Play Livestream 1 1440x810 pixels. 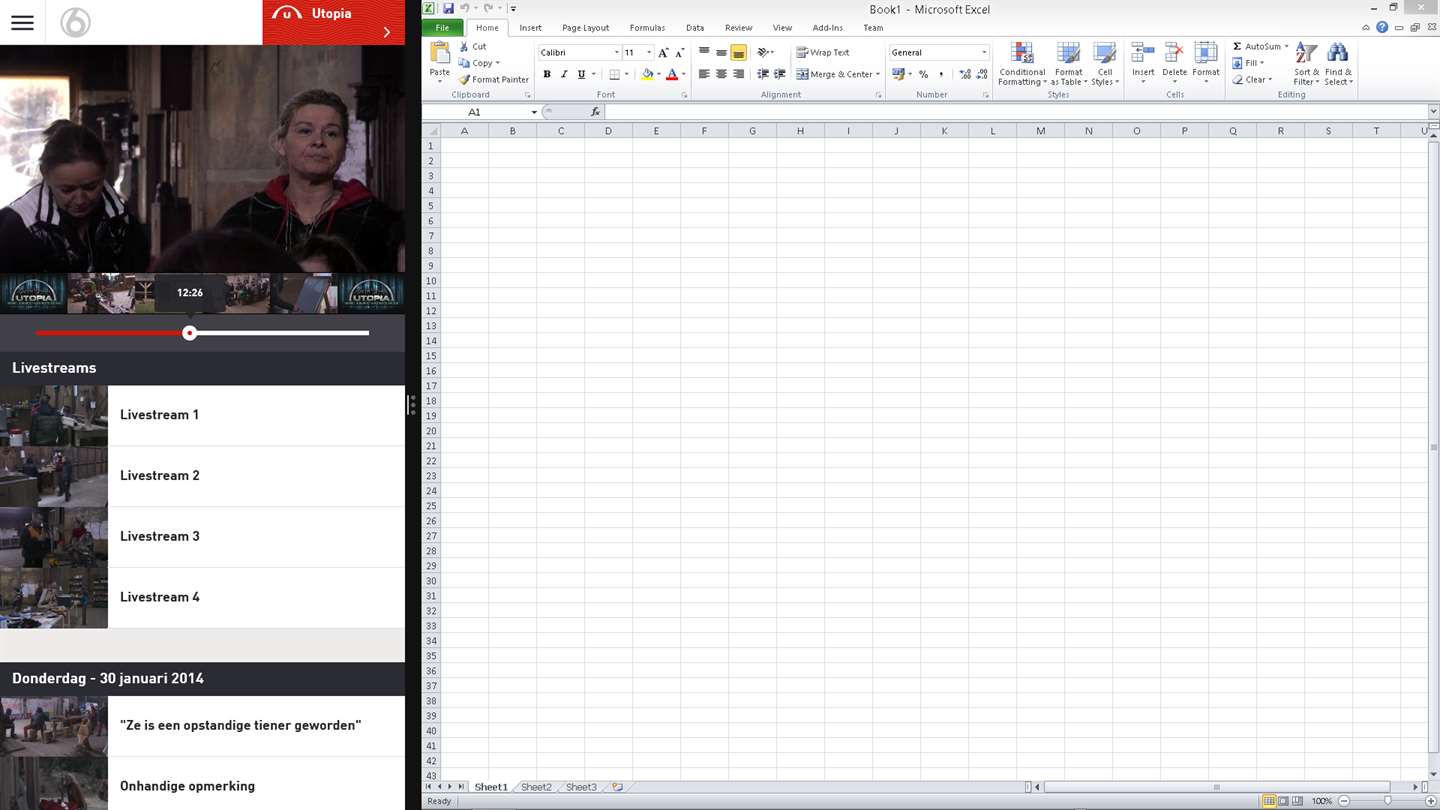point(202,415)
